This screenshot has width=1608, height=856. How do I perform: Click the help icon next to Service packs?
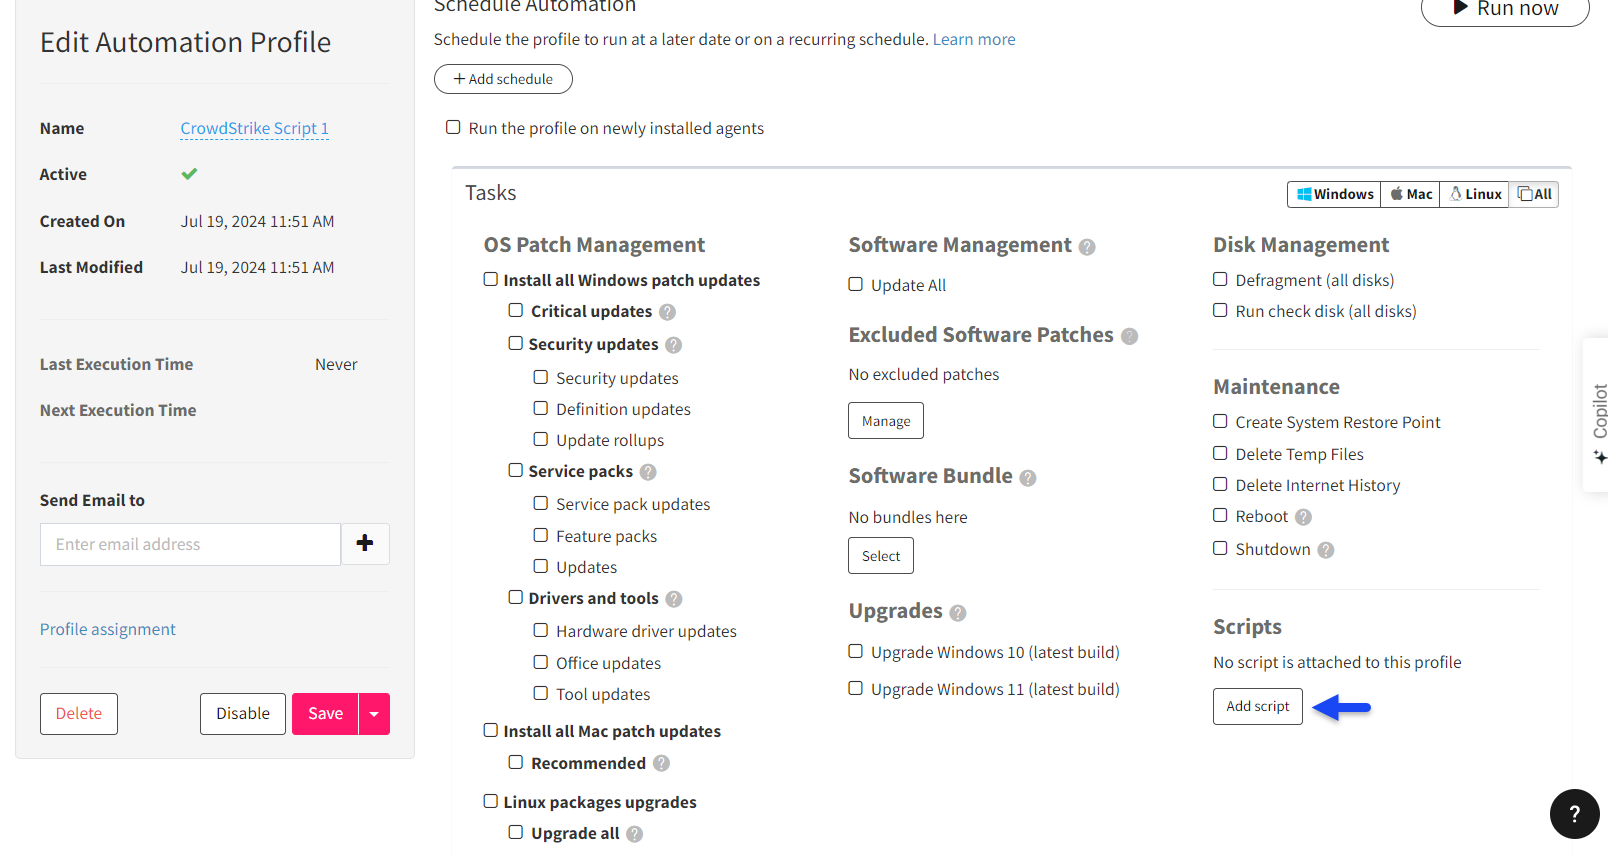point(648,472)
